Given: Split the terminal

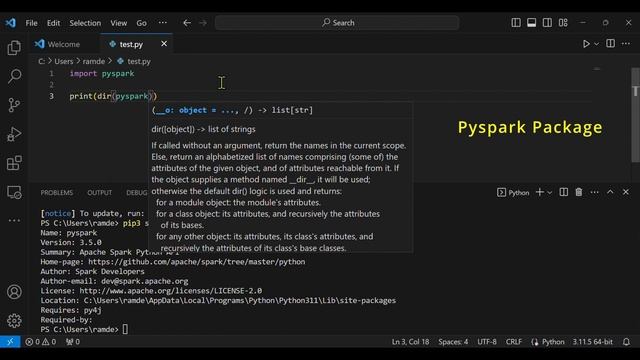Looking at the screenshot, I should tap(564, 192).
